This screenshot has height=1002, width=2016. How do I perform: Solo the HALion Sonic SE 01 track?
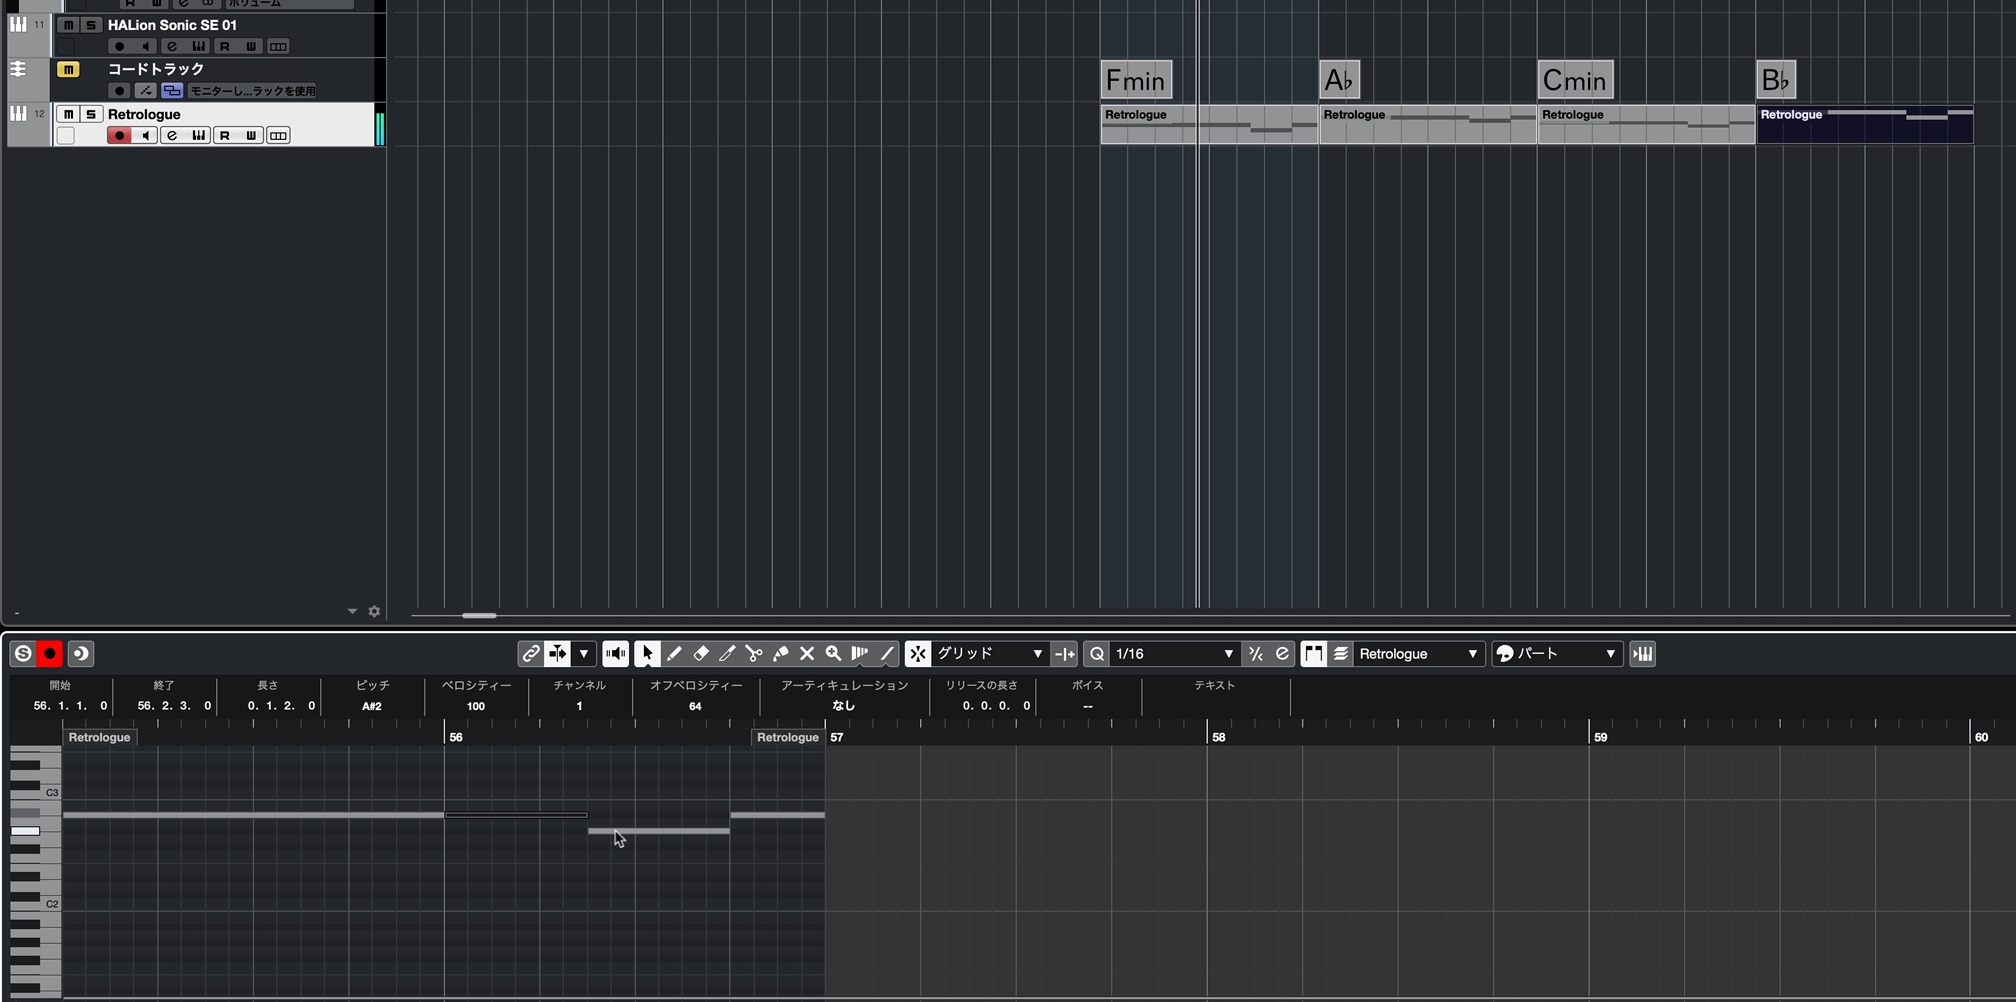pos(91,25)
